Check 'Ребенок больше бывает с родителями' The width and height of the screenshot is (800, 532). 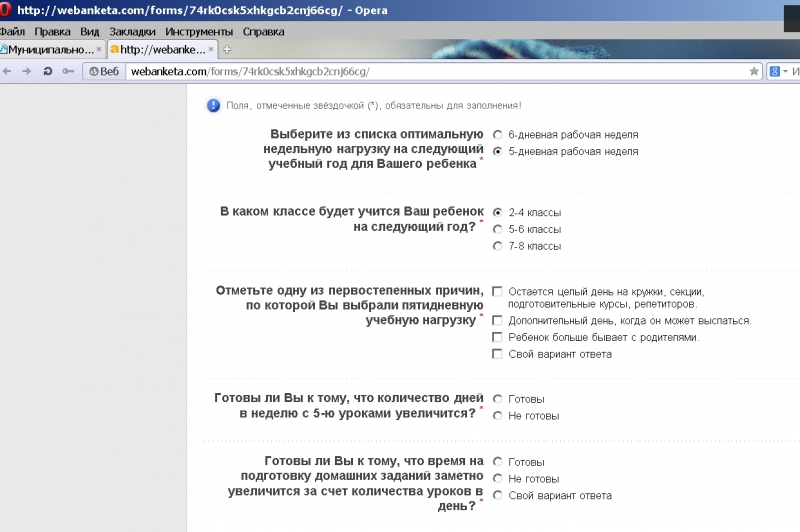(x=497, y=337)
